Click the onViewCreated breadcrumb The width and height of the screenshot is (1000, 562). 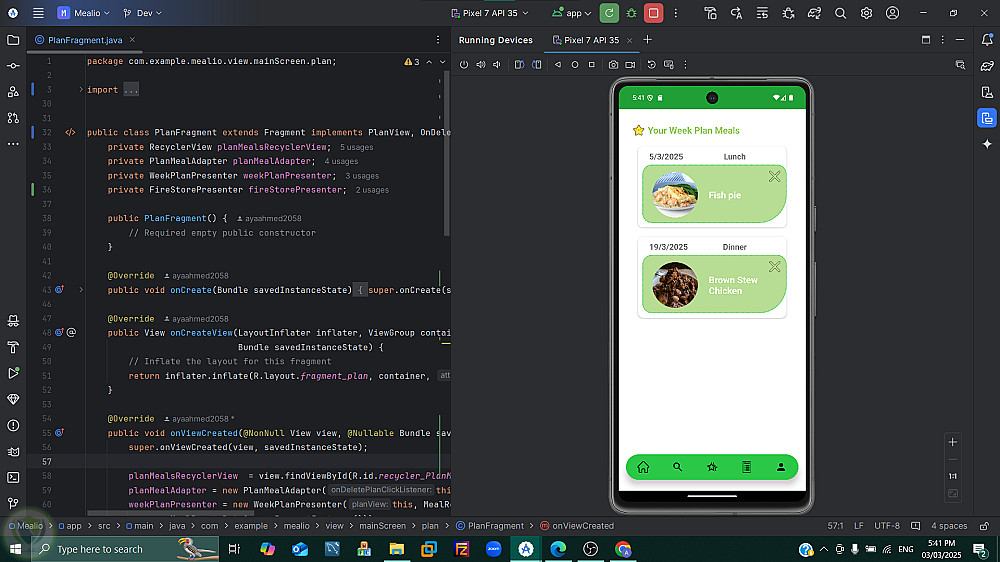coord(577,526)
